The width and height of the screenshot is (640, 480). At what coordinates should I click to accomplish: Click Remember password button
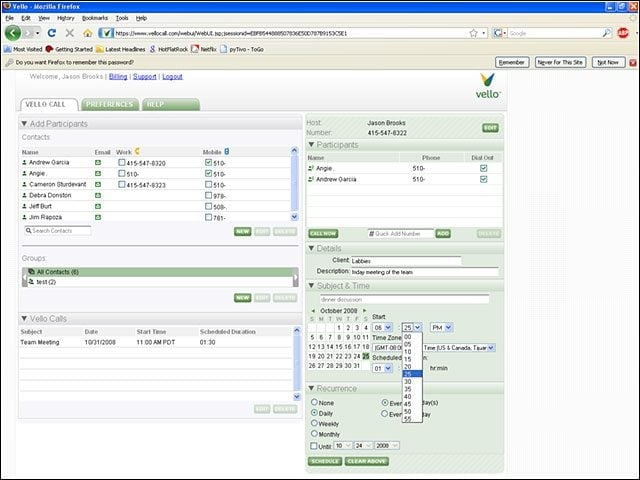(512, 62)
